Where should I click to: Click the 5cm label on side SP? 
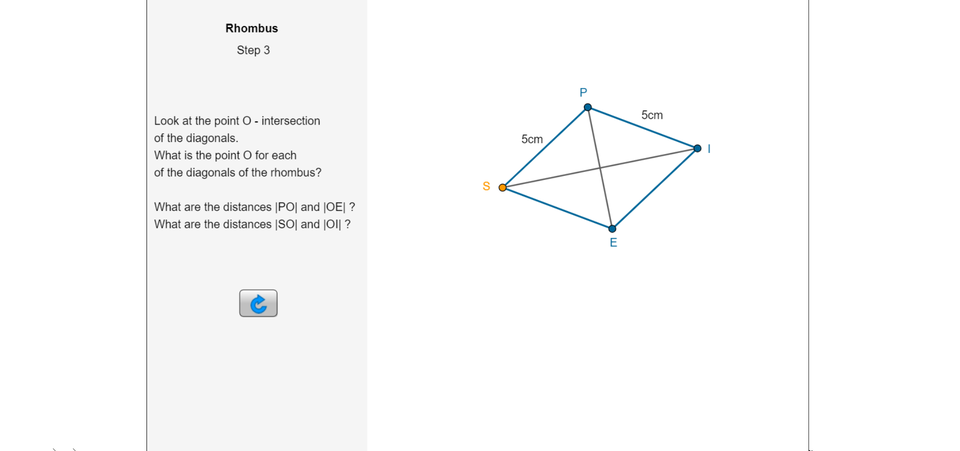pyautogui.click(x=532, y=139)
